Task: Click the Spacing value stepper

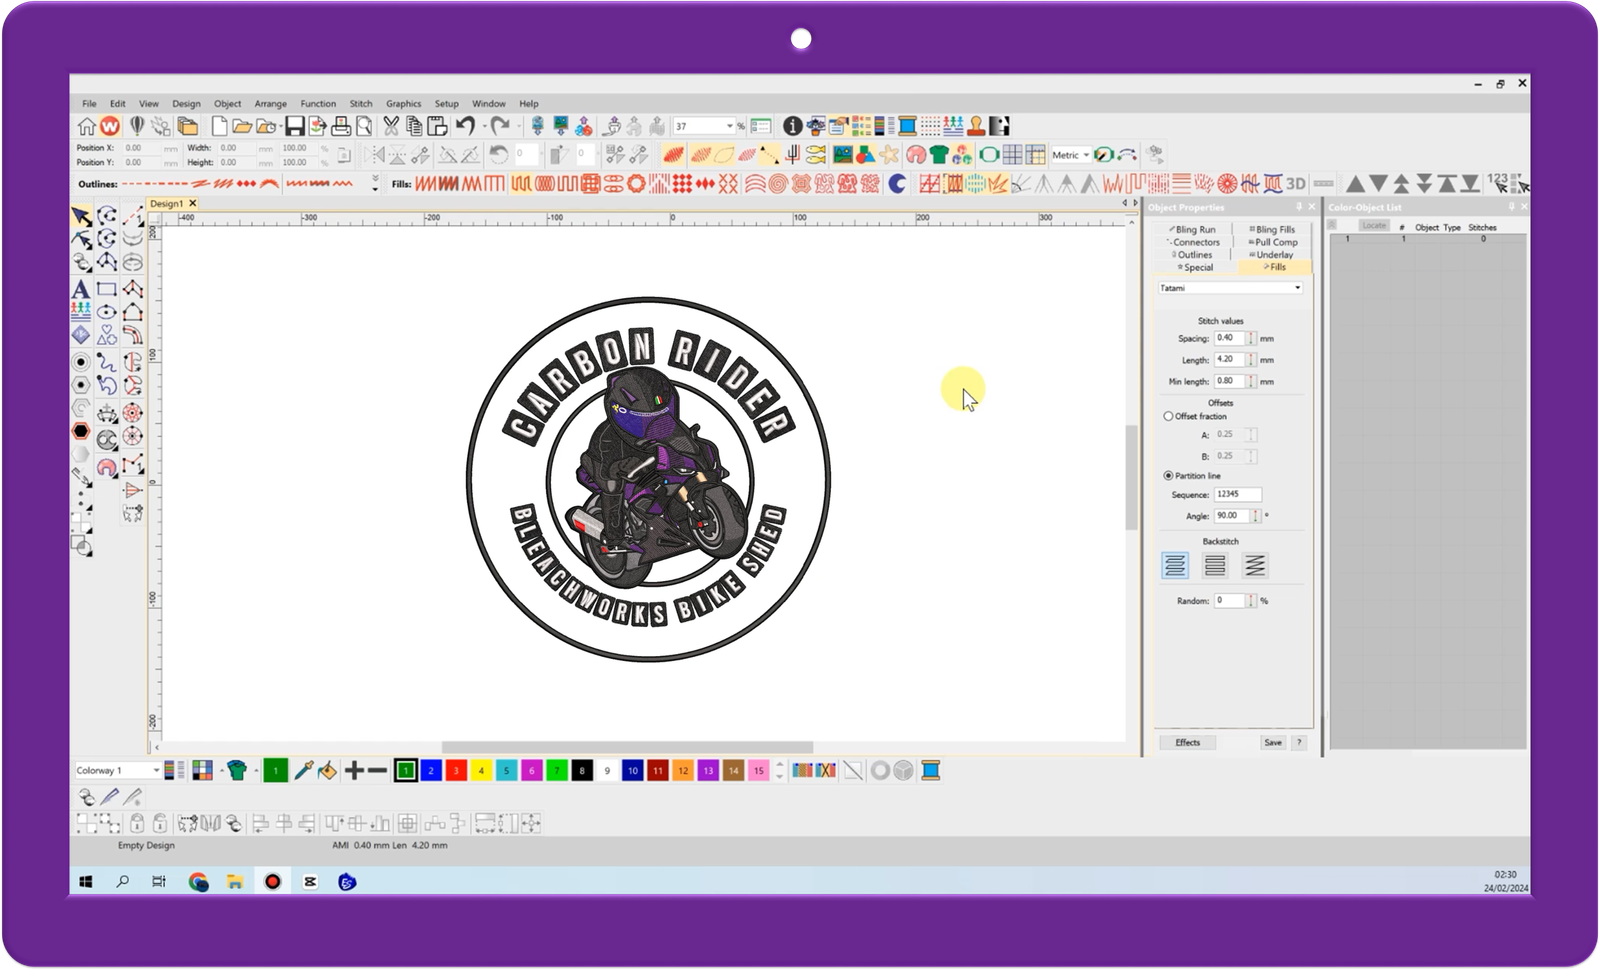Action: click(1251, 338)
